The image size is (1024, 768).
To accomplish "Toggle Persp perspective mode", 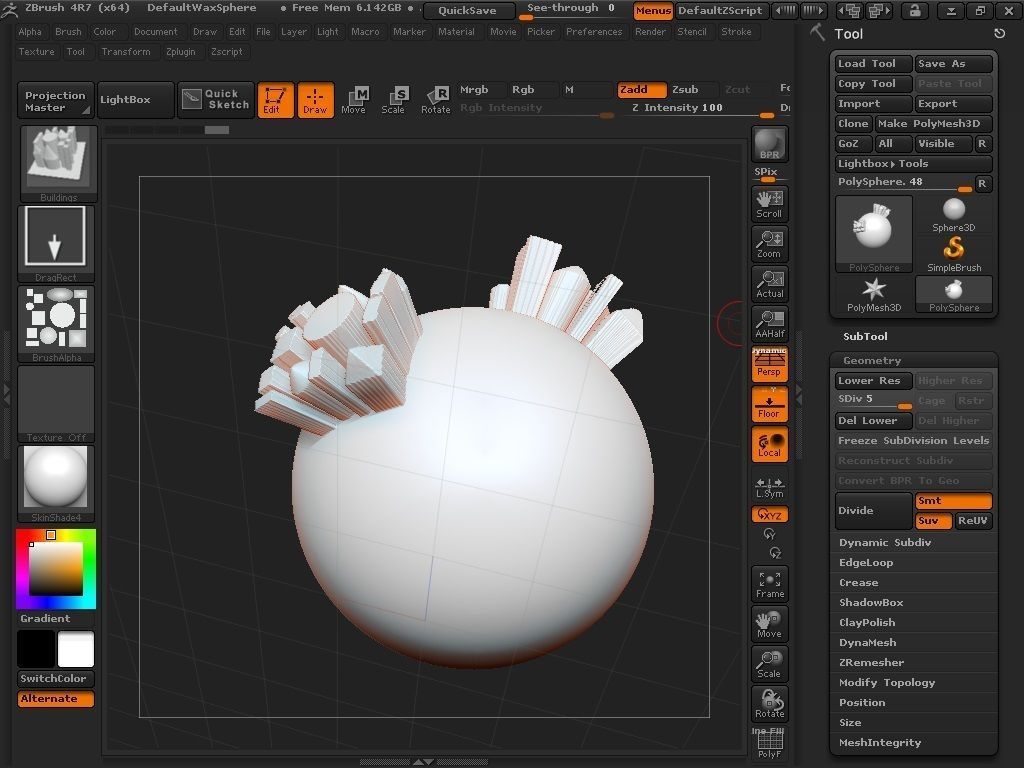I will (x=769, y=364).
